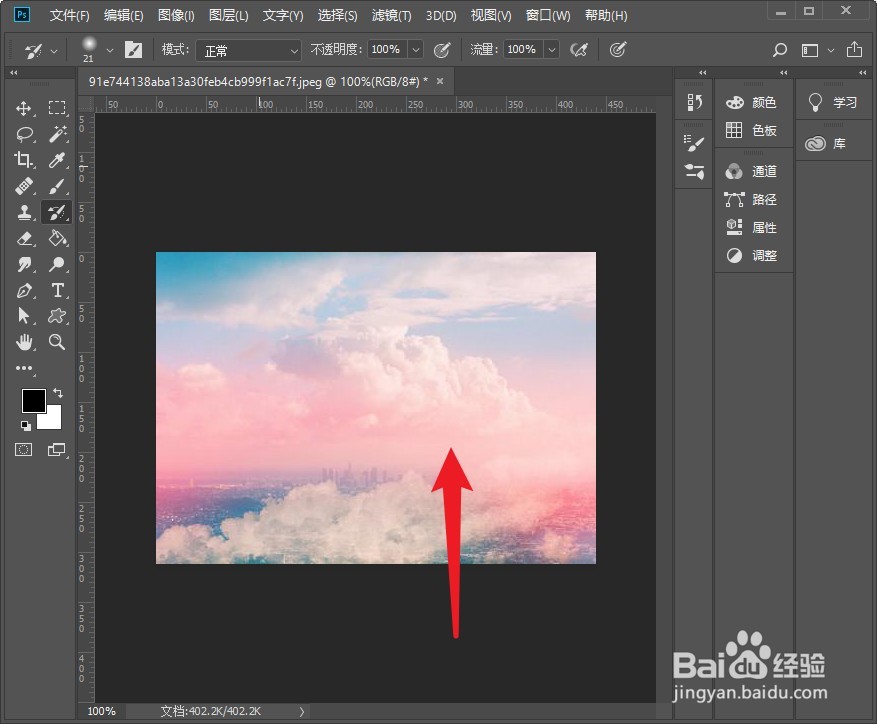Select the Move tool
The width and height of the screenshot is (877, 724).
pyautogui.click(x=23, y=107)
